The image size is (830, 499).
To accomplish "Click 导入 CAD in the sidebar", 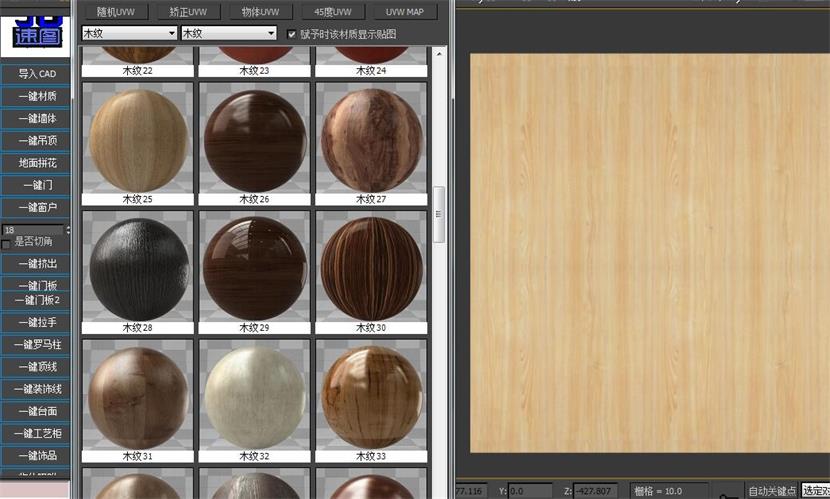I will (36, 74).
